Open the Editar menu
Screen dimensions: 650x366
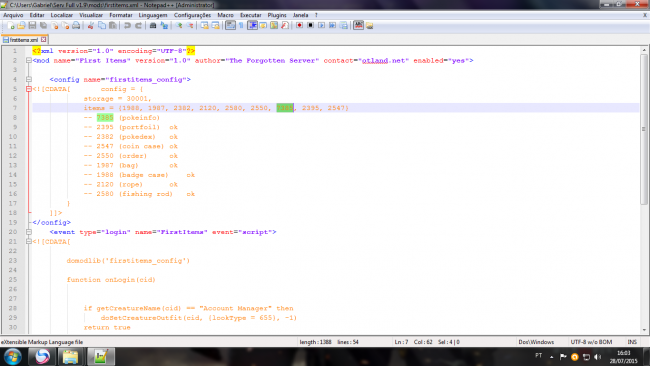37,15
